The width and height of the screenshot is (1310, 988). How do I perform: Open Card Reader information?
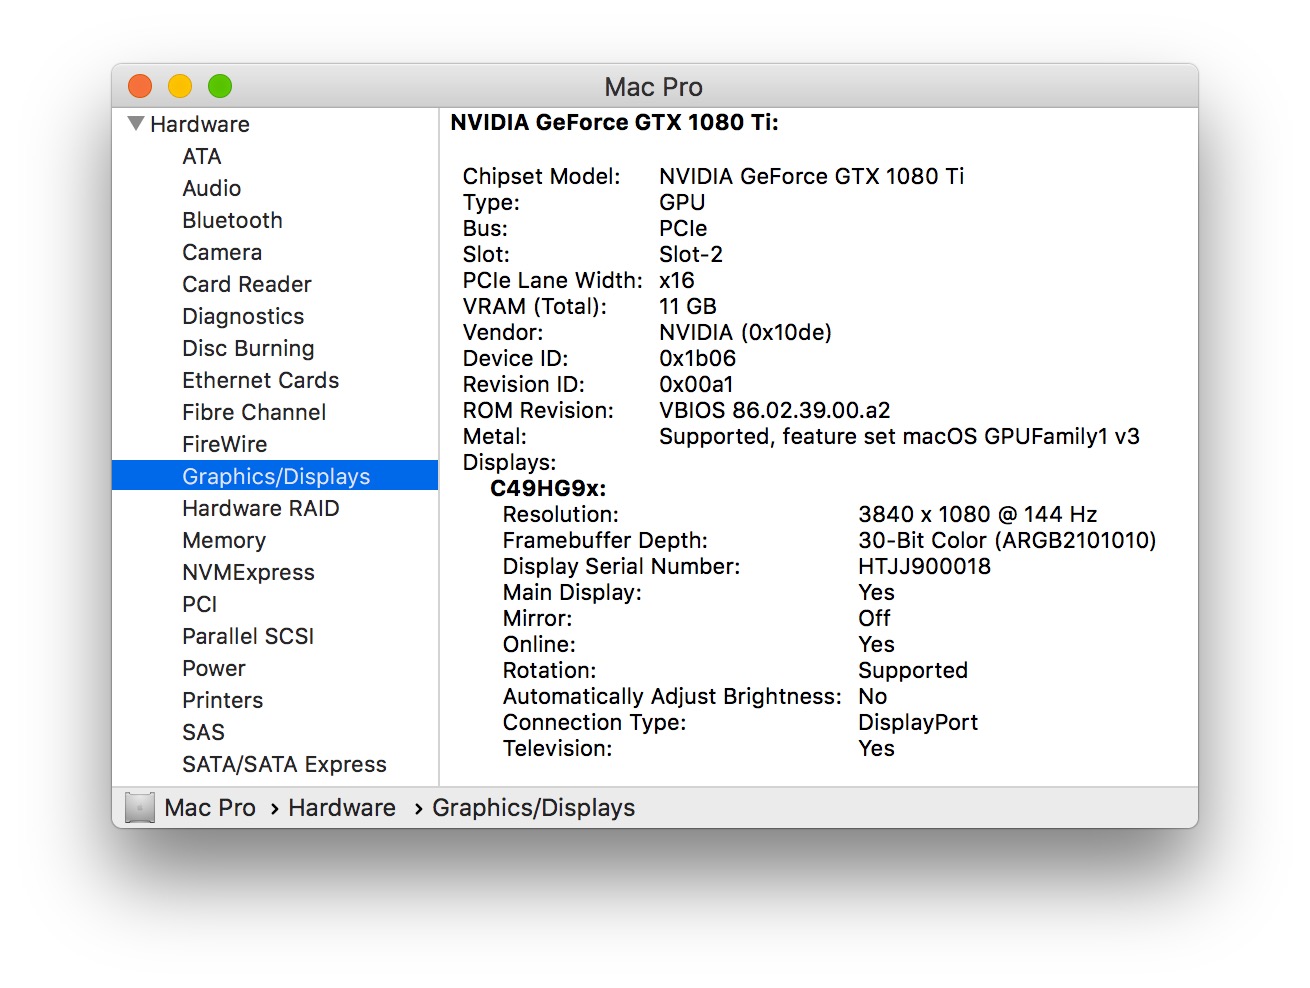[247, 285]
